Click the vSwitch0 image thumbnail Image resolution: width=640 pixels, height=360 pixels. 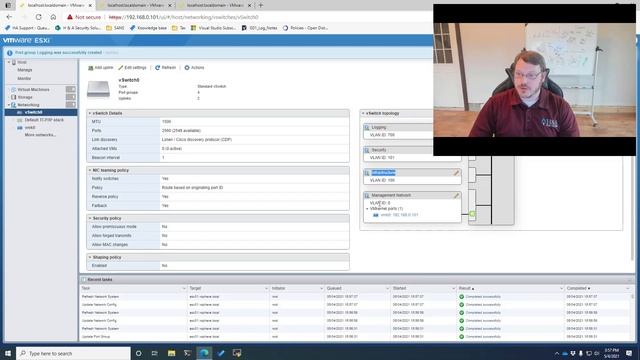98,89
